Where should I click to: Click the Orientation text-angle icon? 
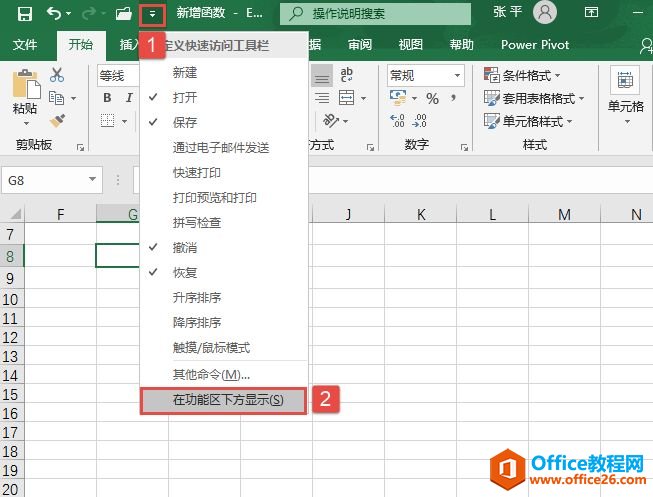click(331, 121)
